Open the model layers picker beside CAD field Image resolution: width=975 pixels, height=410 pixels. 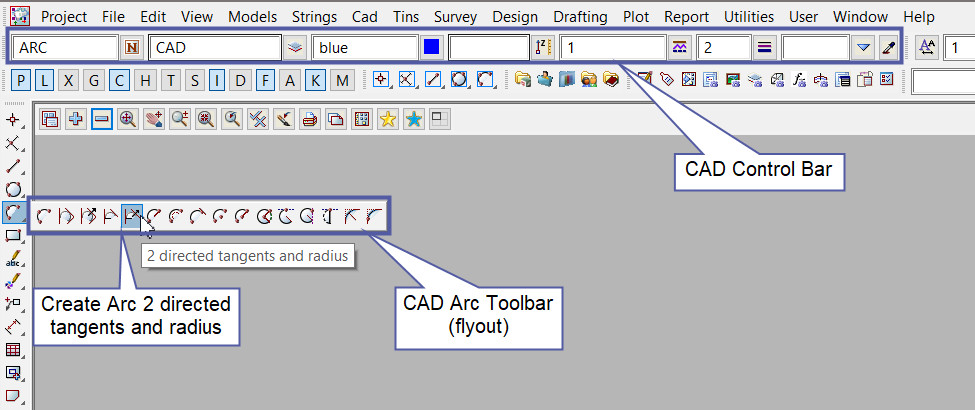pos(295,47)
